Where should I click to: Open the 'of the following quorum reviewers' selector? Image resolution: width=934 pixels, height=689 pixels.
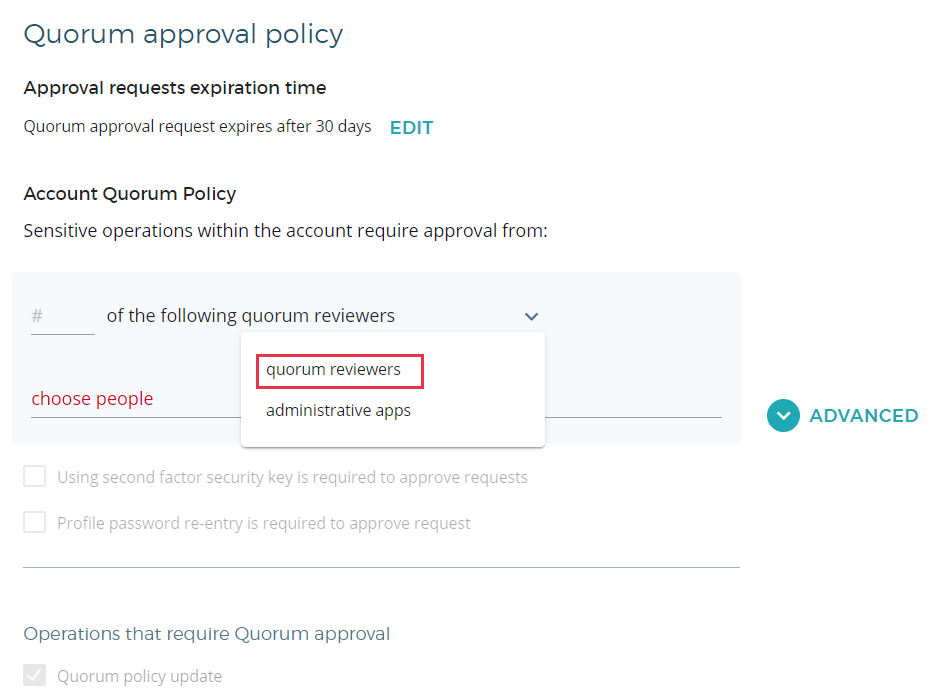coord(250,316)
